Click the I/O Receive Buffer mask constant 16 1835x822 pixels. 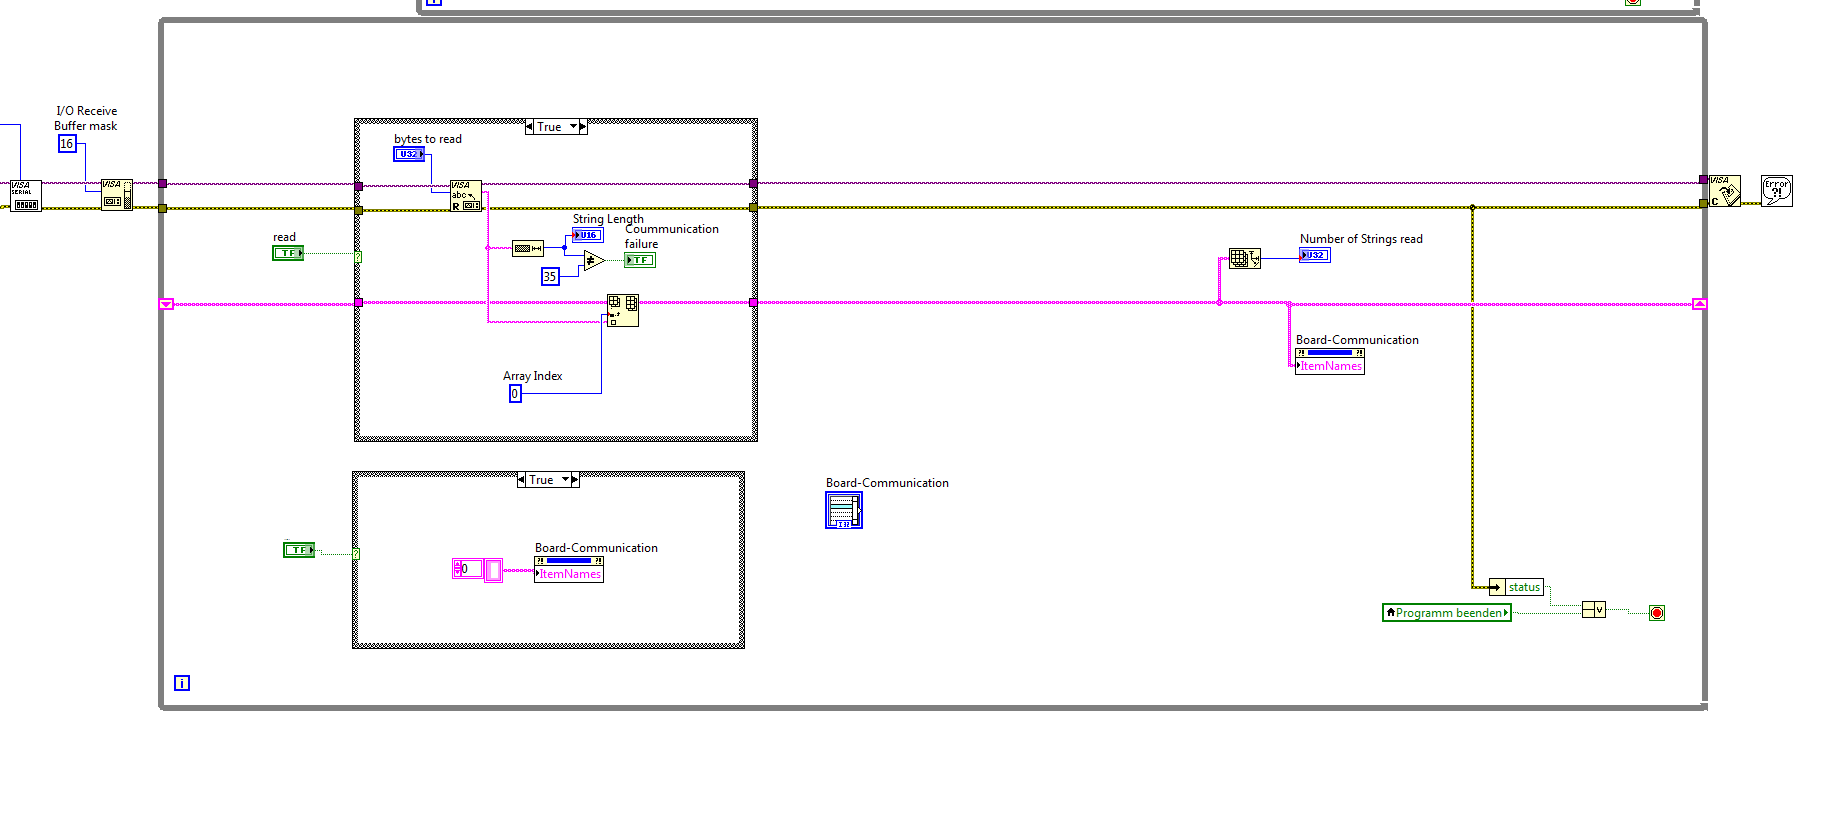click(67, 144)
